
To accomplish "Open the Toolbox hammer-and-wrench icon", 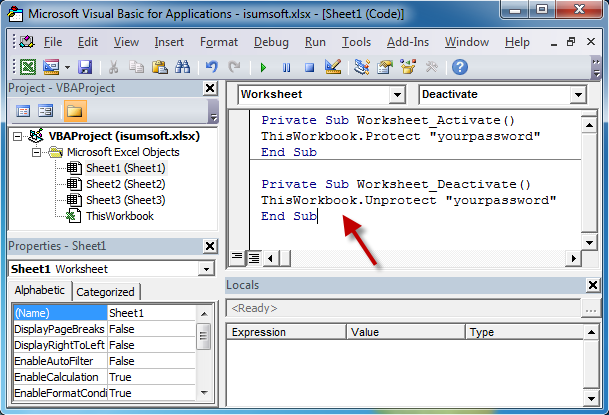I will [432, 68].
